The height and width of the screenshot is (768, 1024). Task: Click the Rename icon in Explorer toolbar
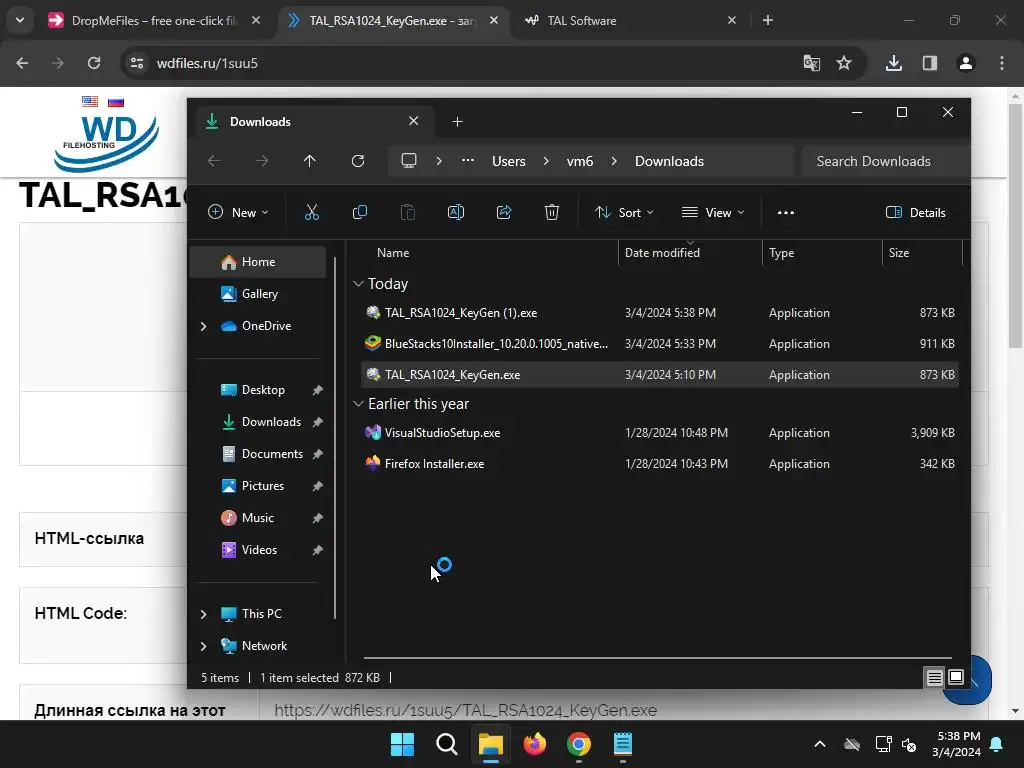coord(456,212)
